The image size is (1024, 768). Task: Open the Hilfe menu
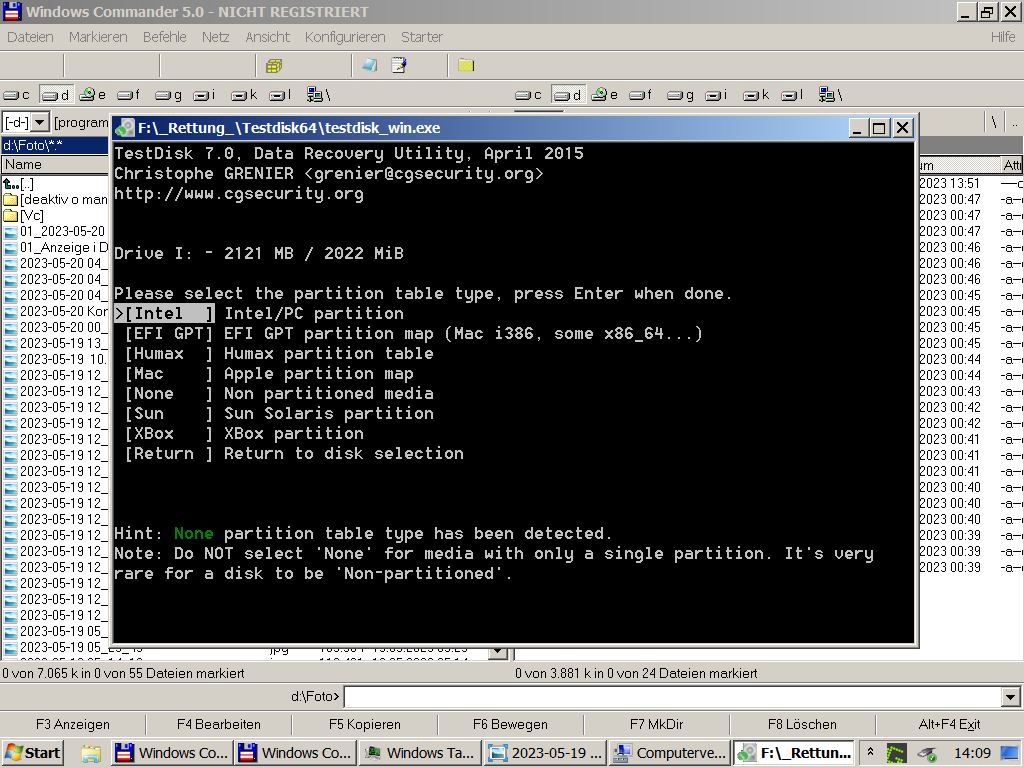(x=1003, y=37)
